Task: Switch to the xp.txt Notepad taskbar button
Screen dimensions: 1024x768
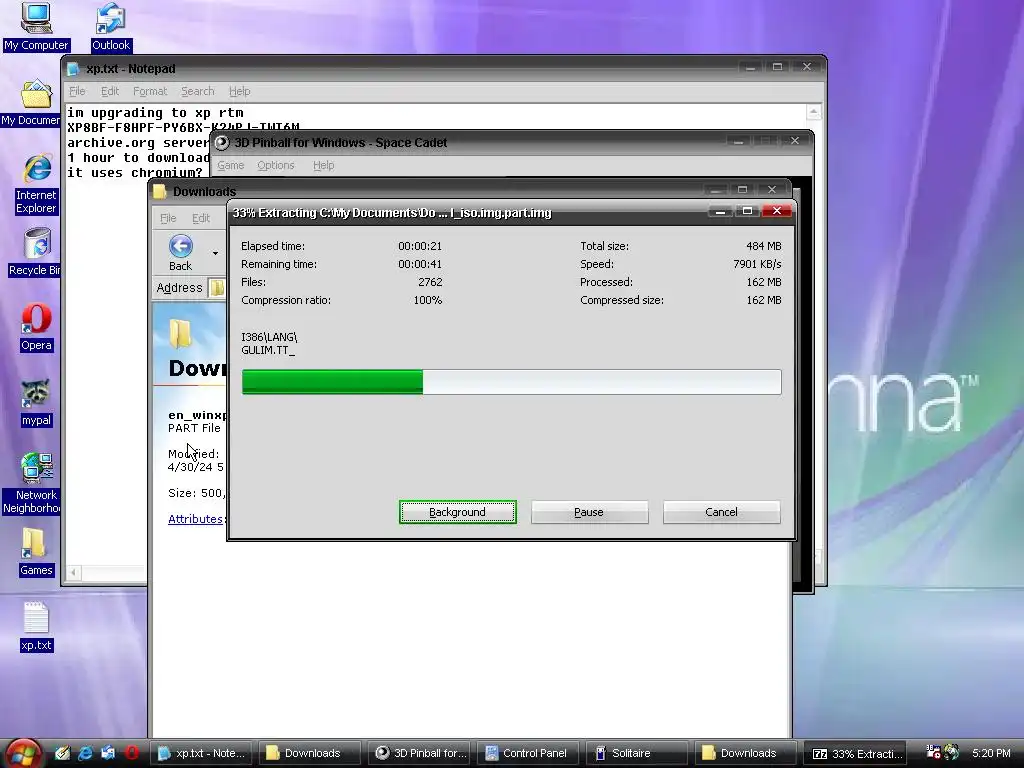Action: tap(202, 753)
